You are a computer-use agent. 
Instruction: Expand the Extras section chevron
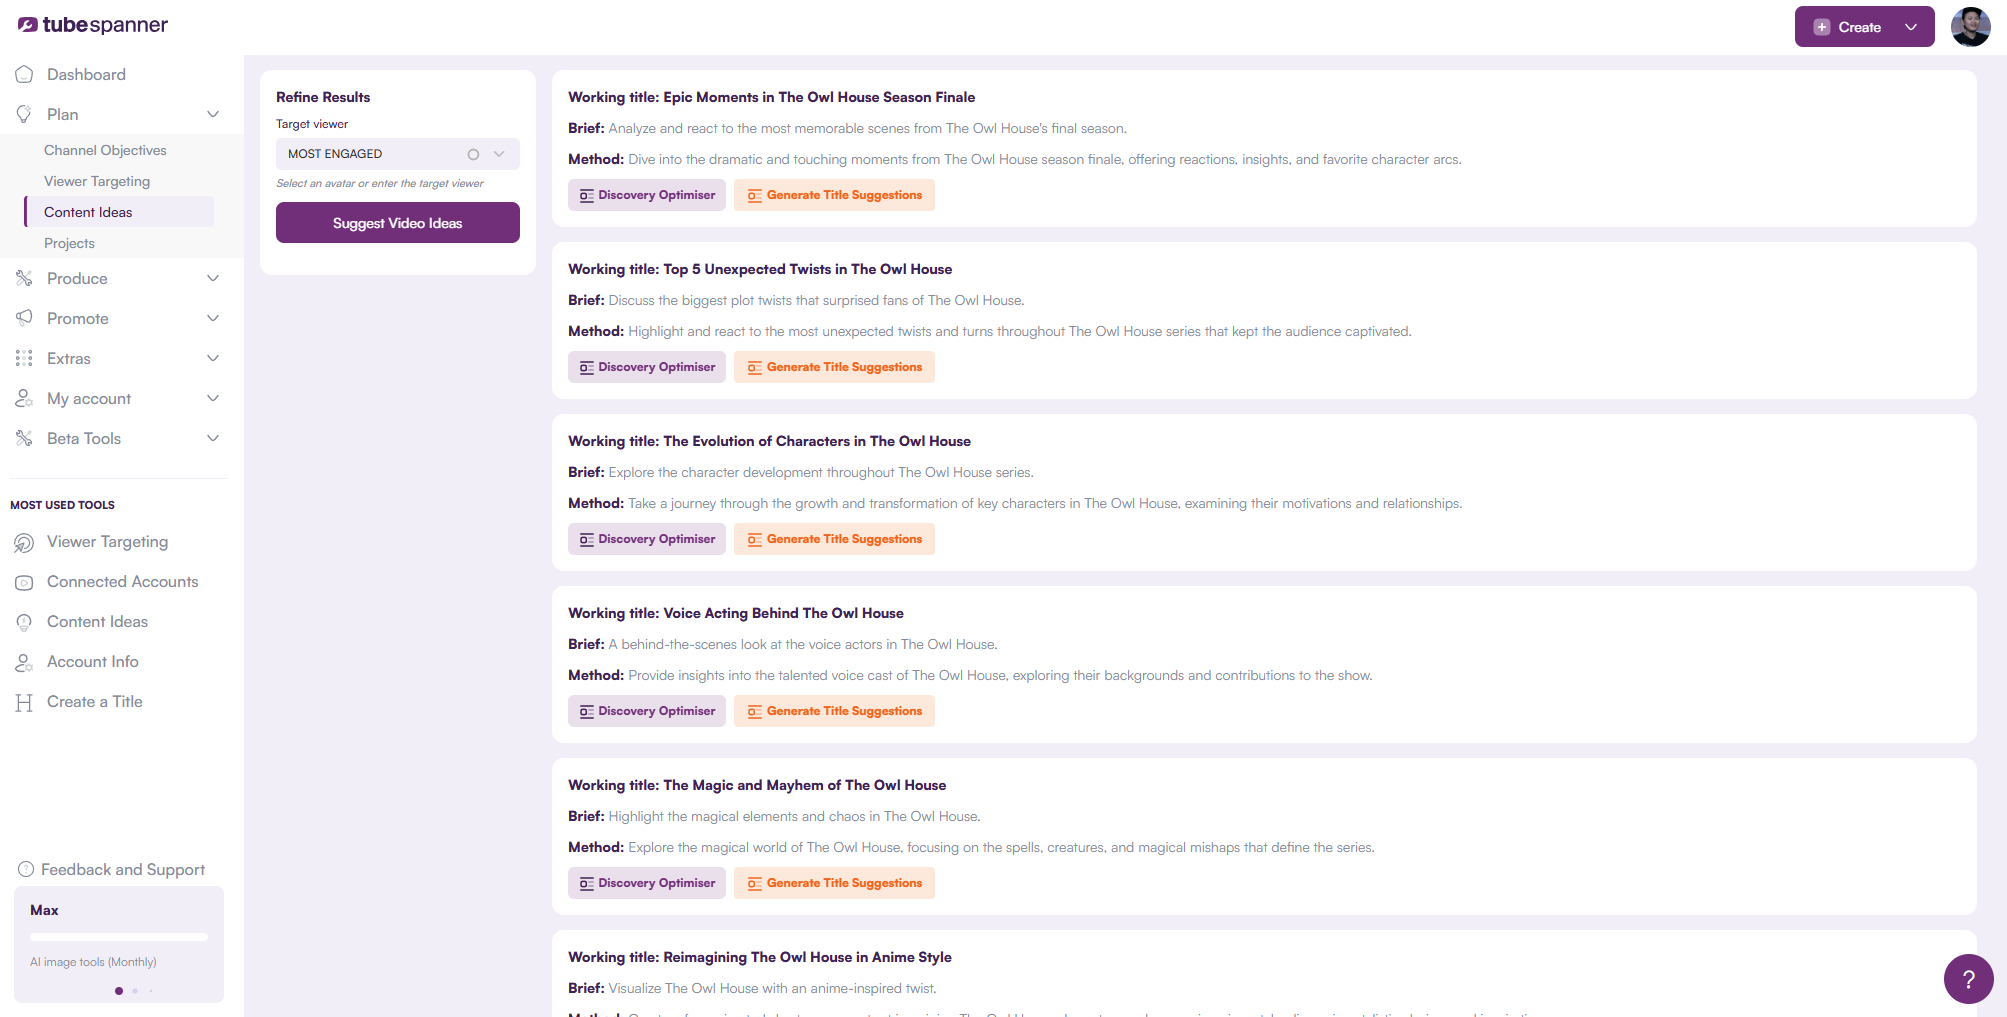click(x=213, y=358)
